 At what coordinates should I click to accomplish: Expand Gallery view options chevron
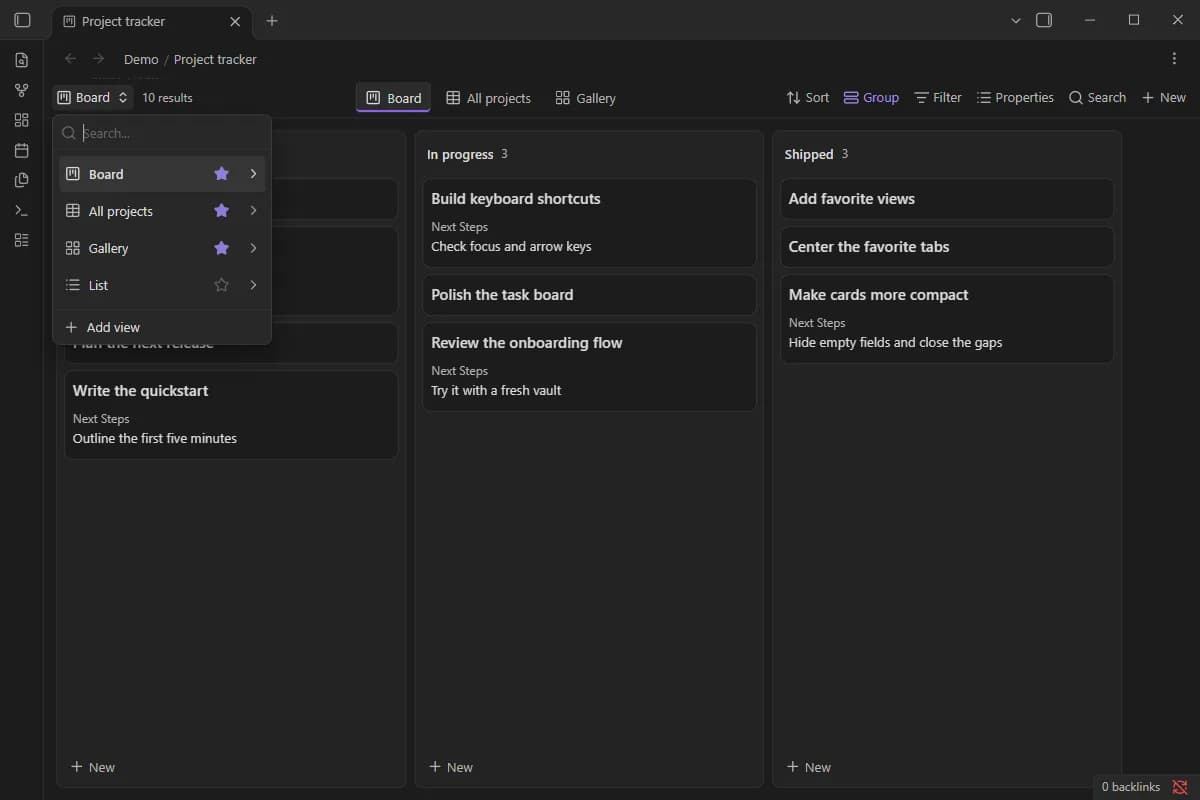[253, 248]
